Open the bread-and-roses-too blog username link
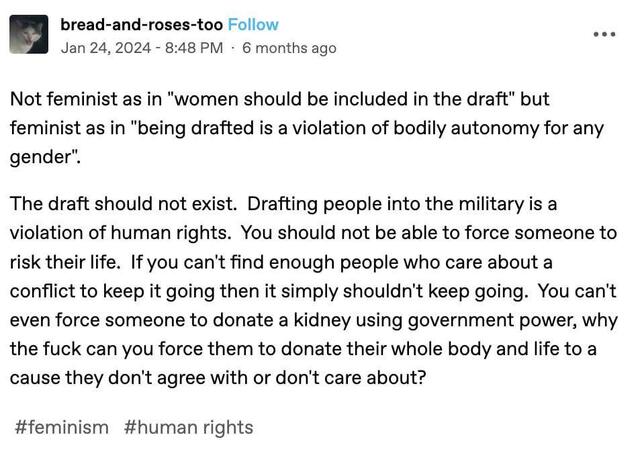The width and height of the screenshot is (638, 470). click(x=141, y=24)
